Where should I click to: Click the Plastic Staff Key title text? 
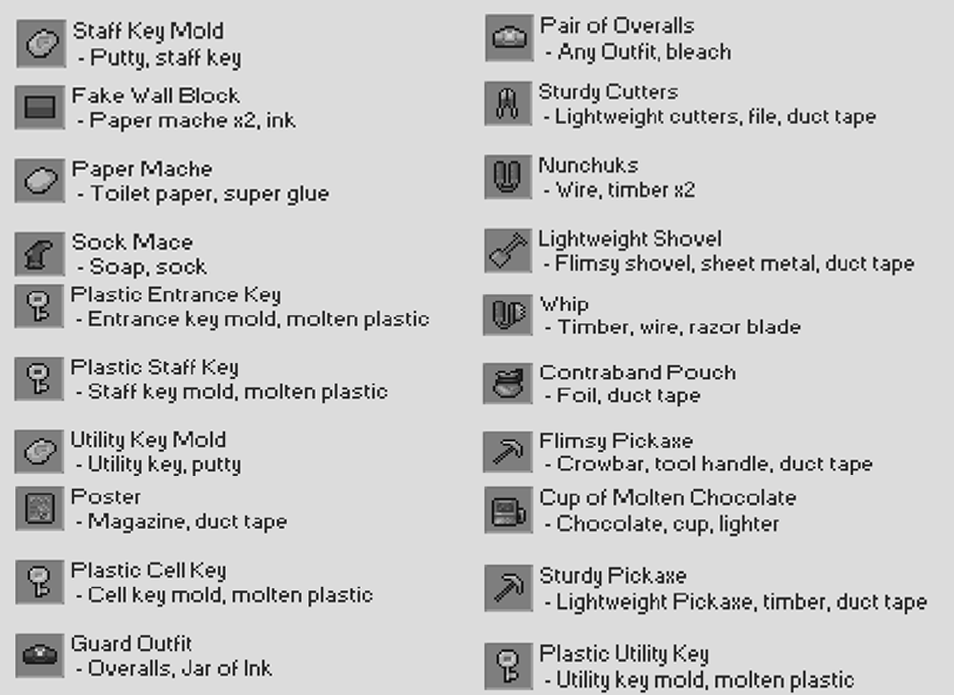tap(154, 367)
